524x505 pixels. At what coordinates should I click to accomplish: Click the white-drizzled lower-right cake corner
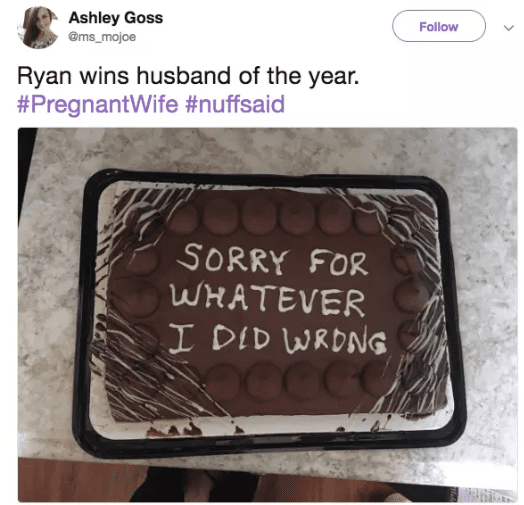[414, 378]
